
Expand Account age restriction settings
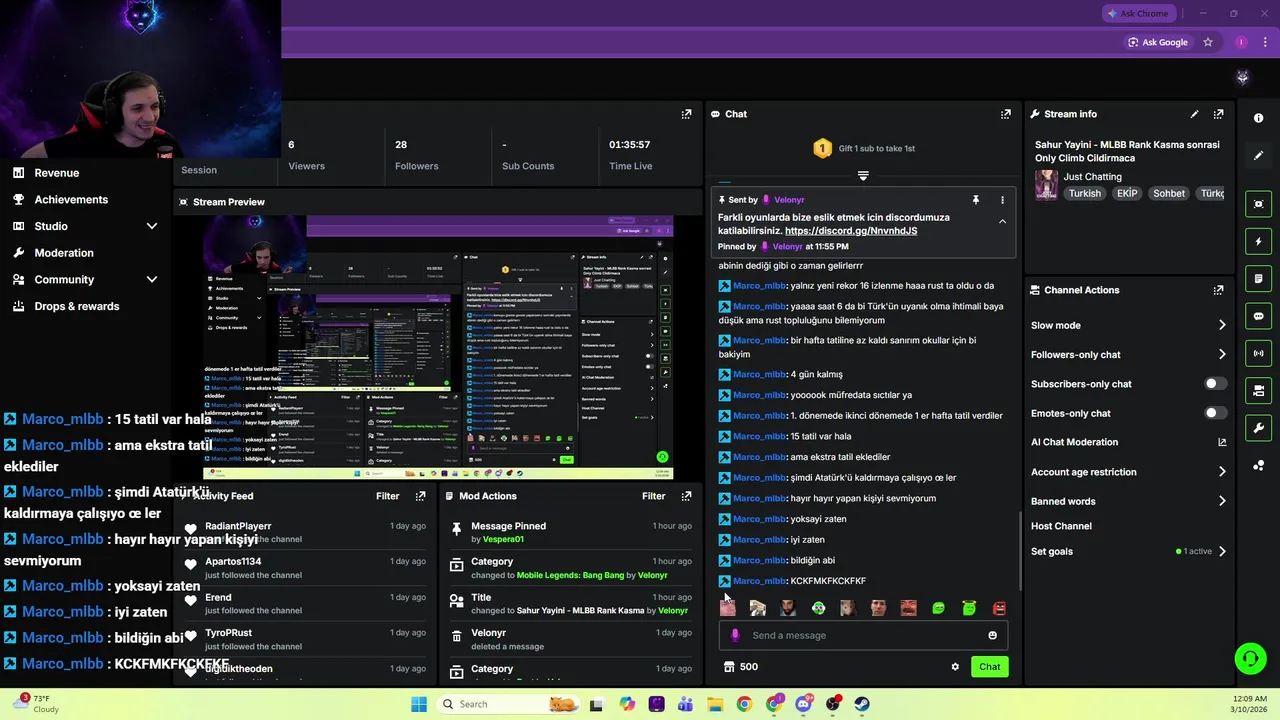pyautogui.click(x=1221, y=472)
